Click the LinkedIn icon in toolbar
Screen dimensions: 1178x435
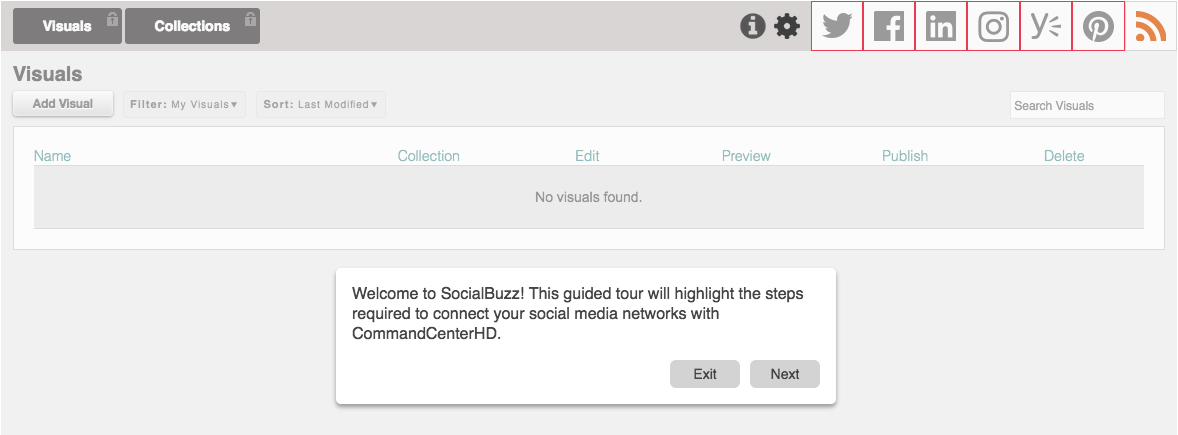coord(941,26)
